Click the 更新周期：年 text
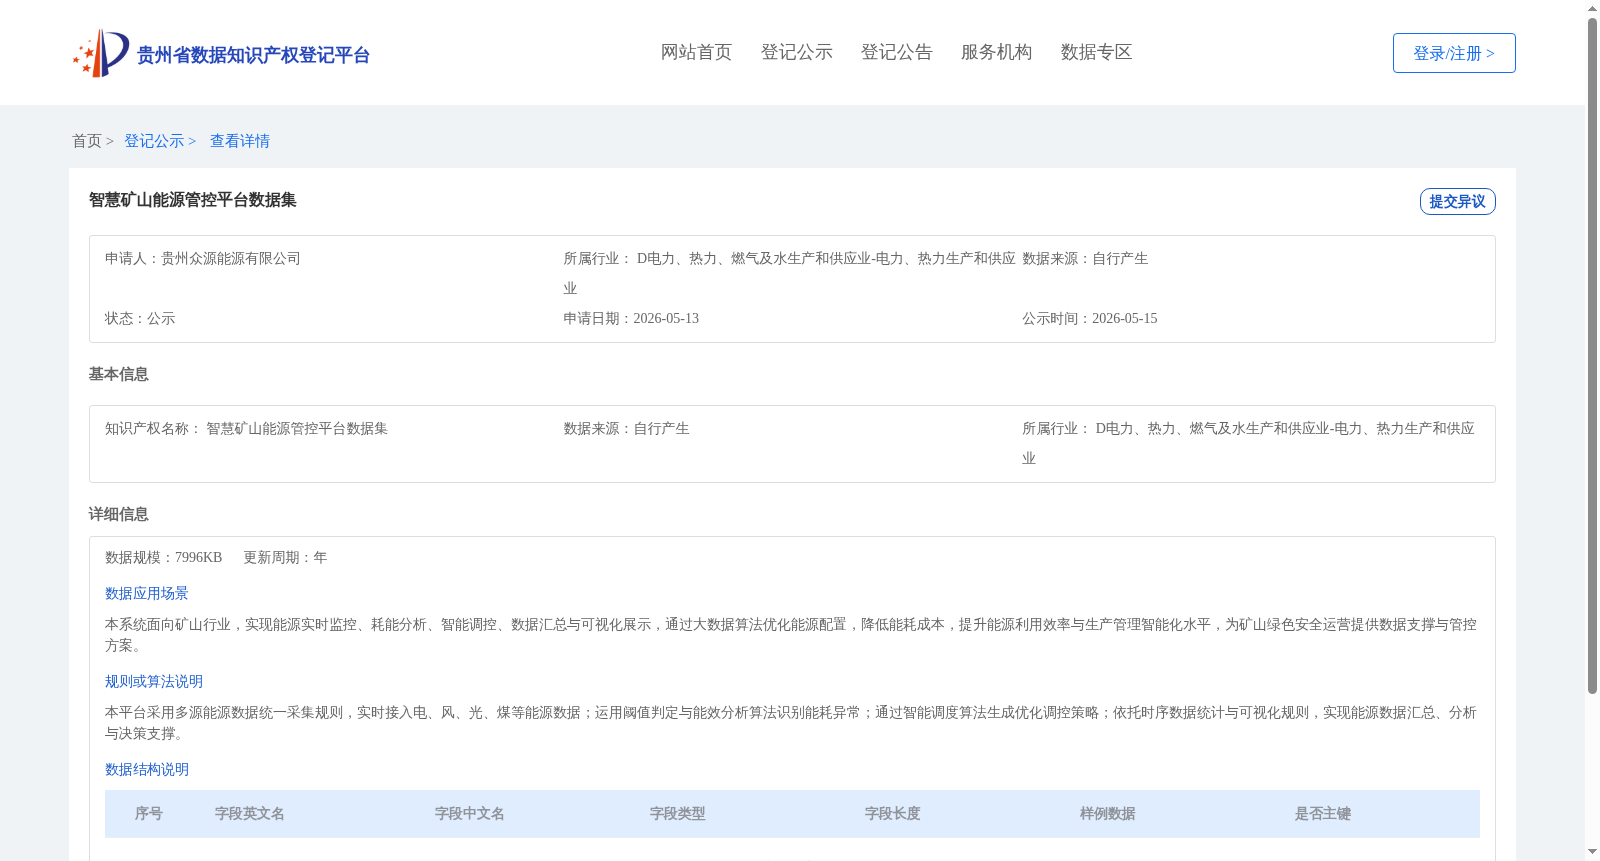 pyautogui.click(x=285, y=557)
